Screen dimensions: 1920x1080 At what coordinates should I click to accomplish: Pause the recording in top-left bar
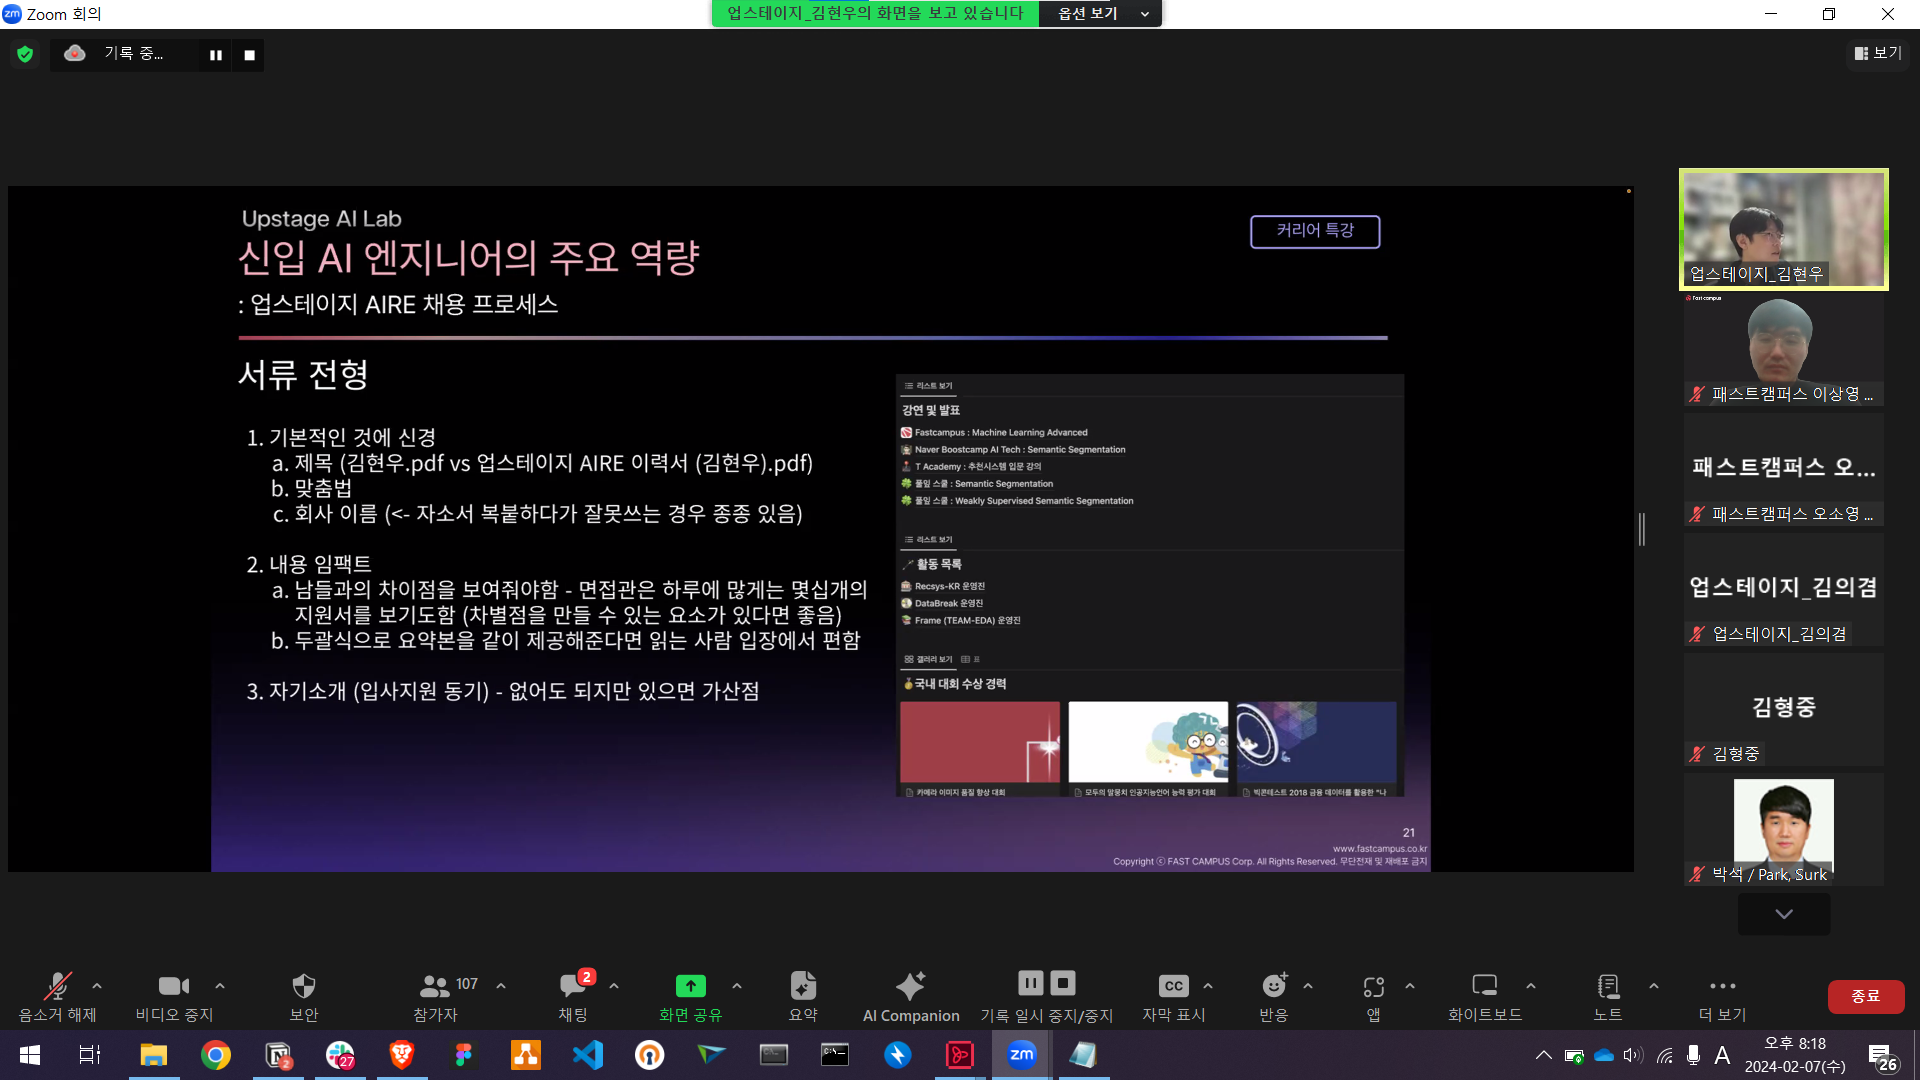pyautogui.click(x=215, y=55)
